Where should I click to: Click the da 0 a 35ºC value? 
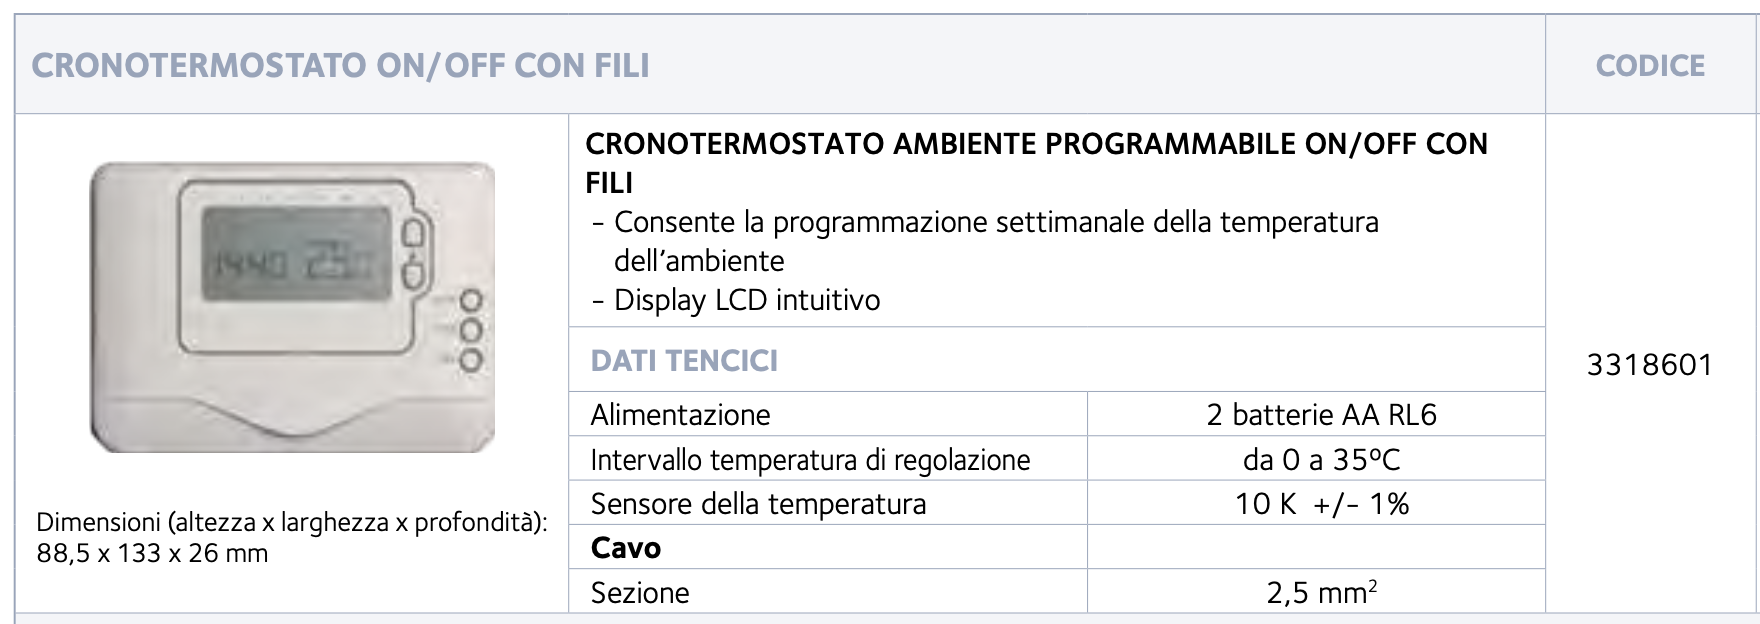[x=1321, y=460]
